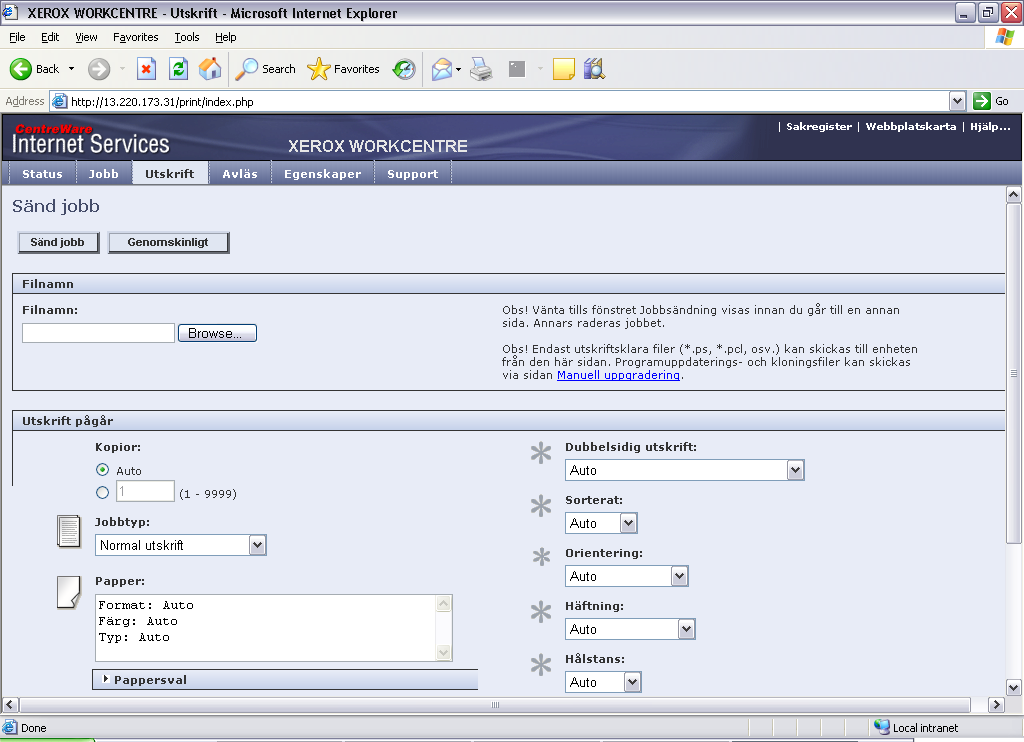Open the Dubbelsidig utskrift dropdown

[684, 470]
